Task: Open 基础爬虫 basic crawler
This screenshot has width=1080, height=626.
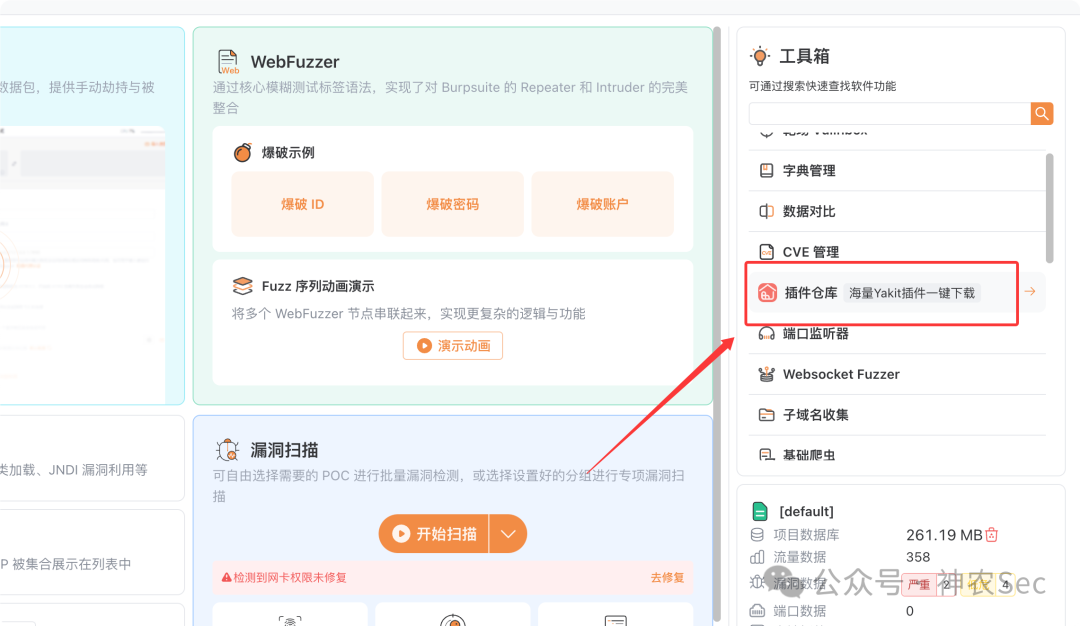Action: [897, 455]
